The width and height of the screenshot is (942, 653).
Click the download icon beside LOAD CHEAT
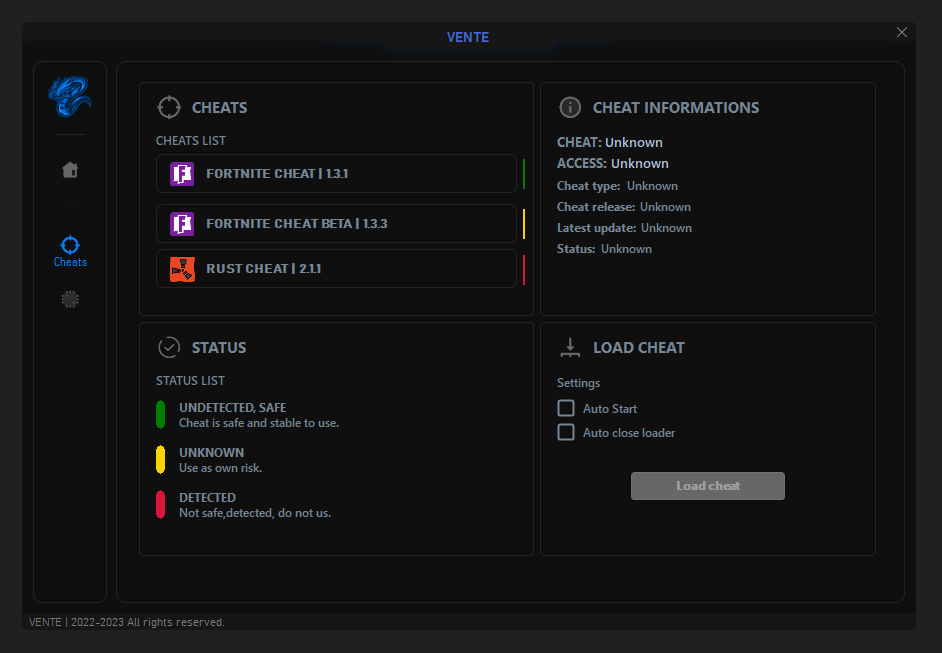click(x=570, y=347)
